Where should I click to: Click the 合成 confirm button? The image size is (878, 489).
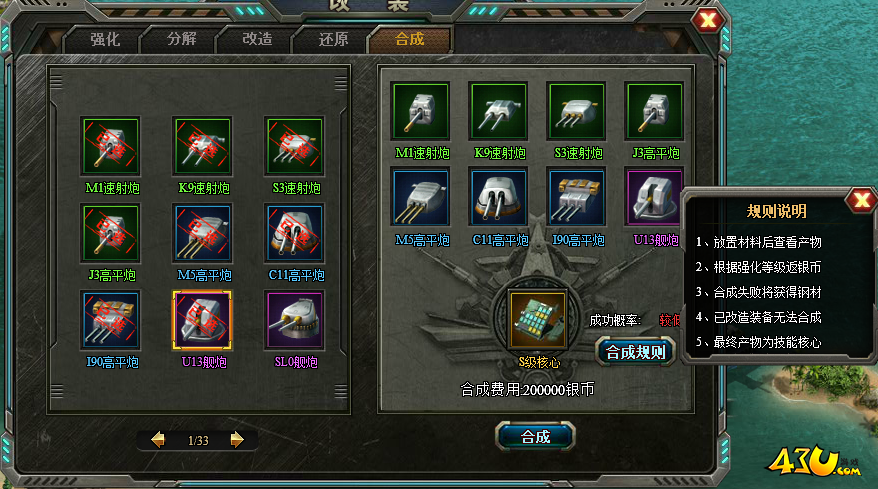[x=535, y=436]
